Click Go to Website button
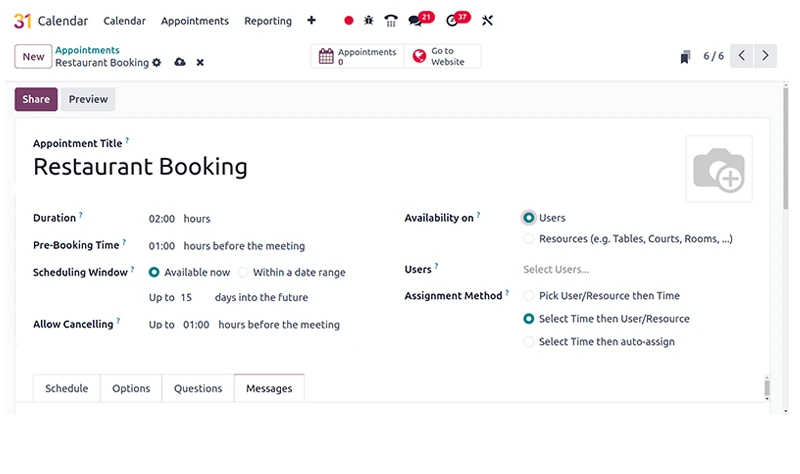This screenshot has height=474, width=800. point(442,56)
